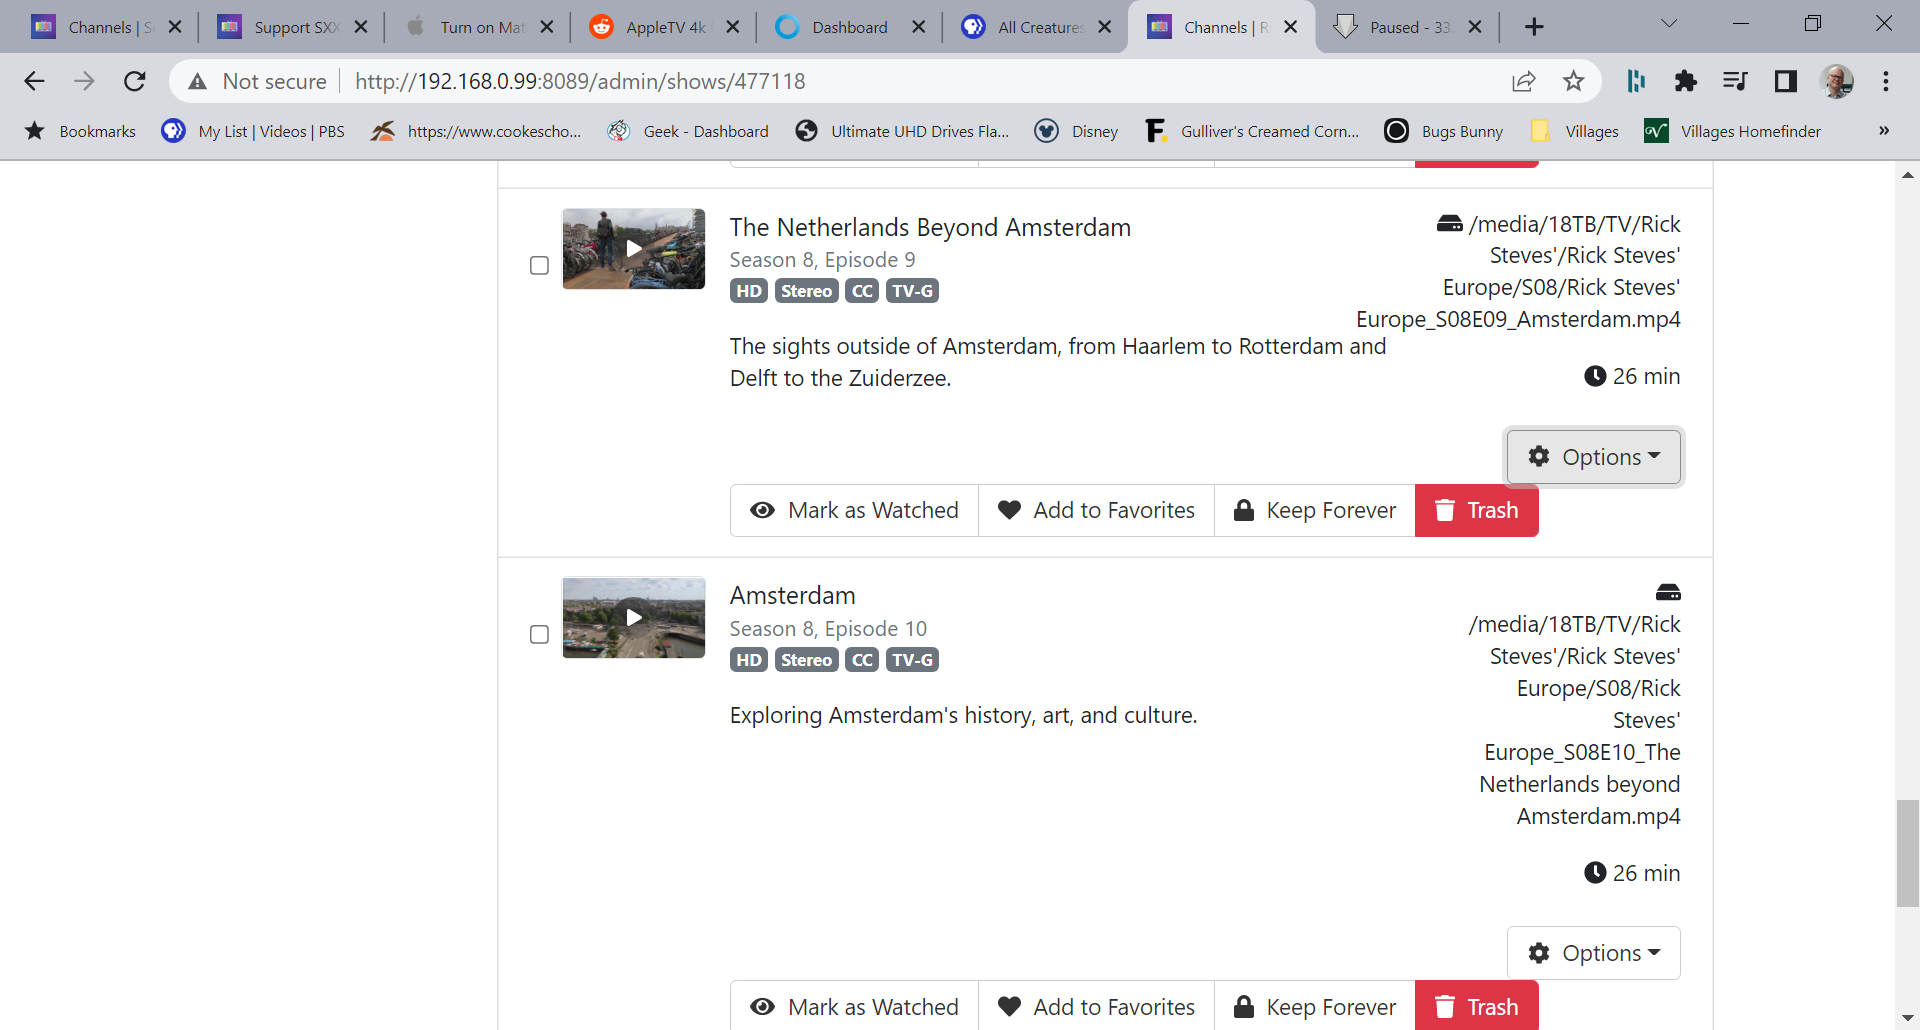
Task: Go back to the previous page
Action: click(x=35, y=81)
